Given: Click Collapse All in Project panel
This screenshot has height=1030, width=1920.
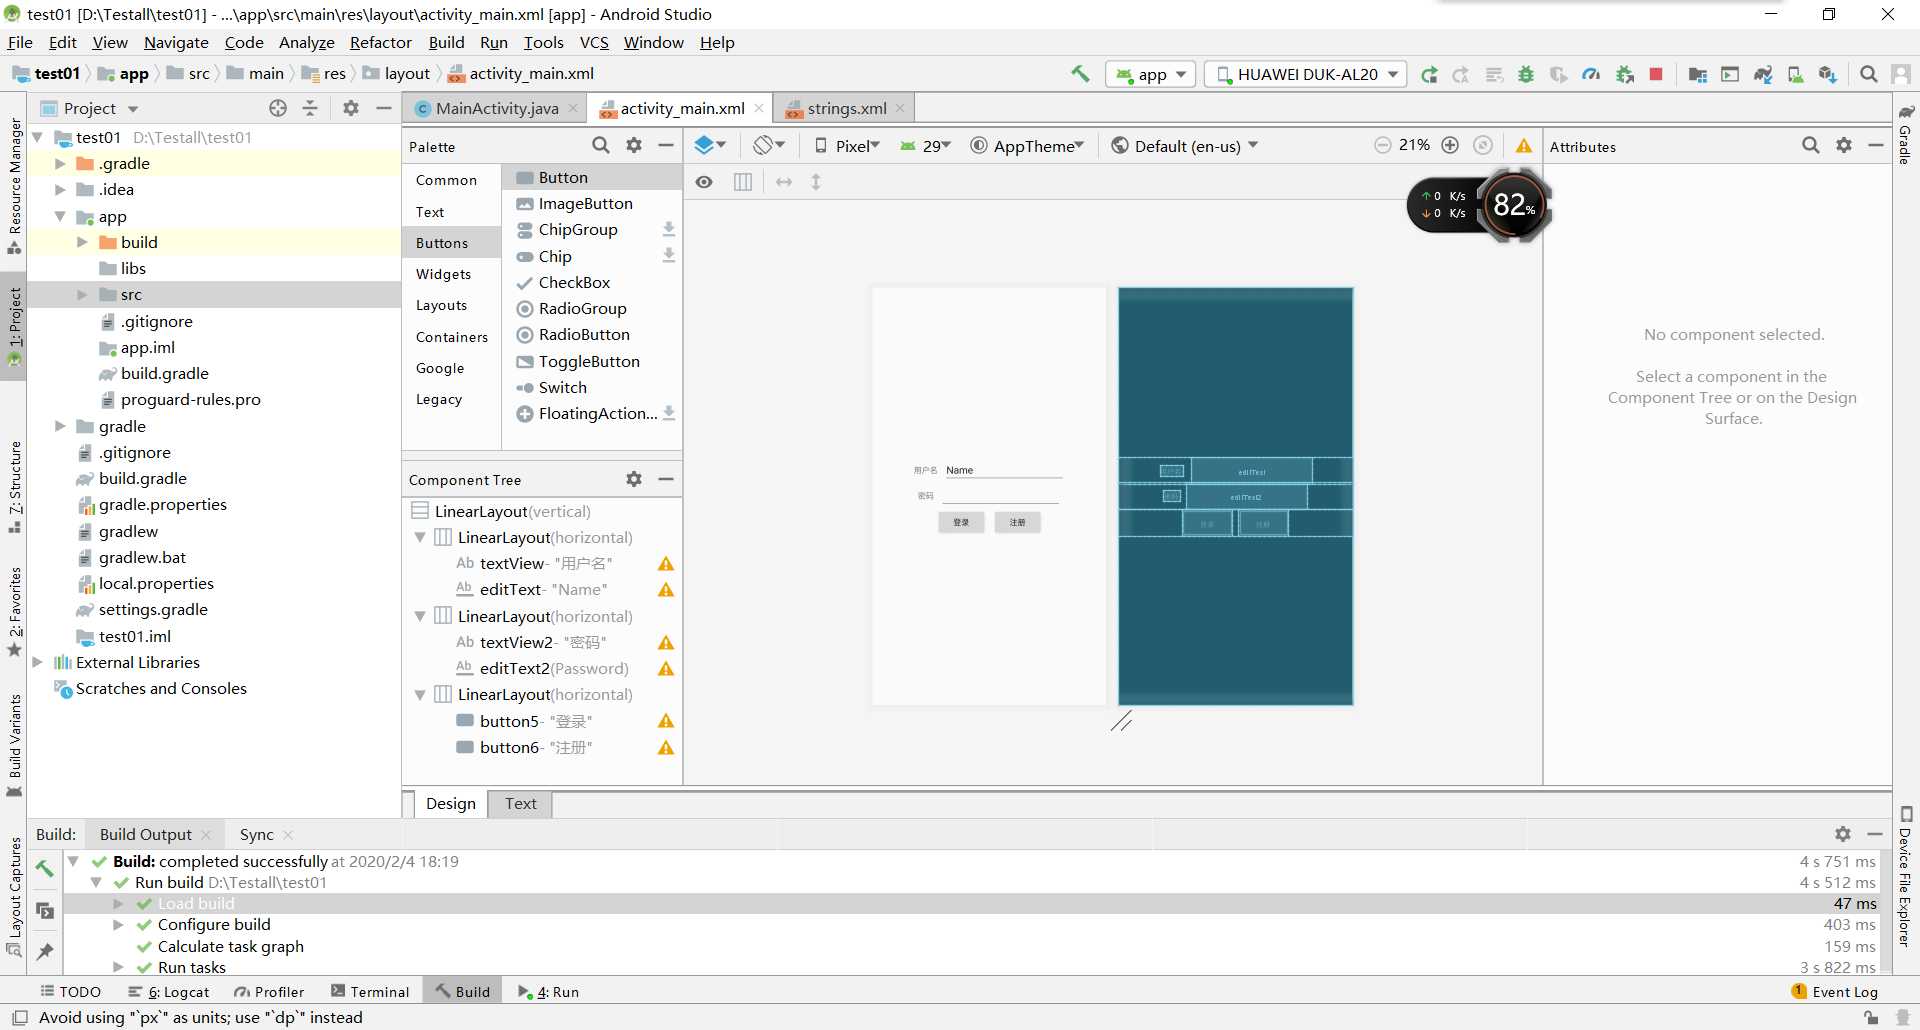Looking at the screenshot, I should [x=310, y=108].
